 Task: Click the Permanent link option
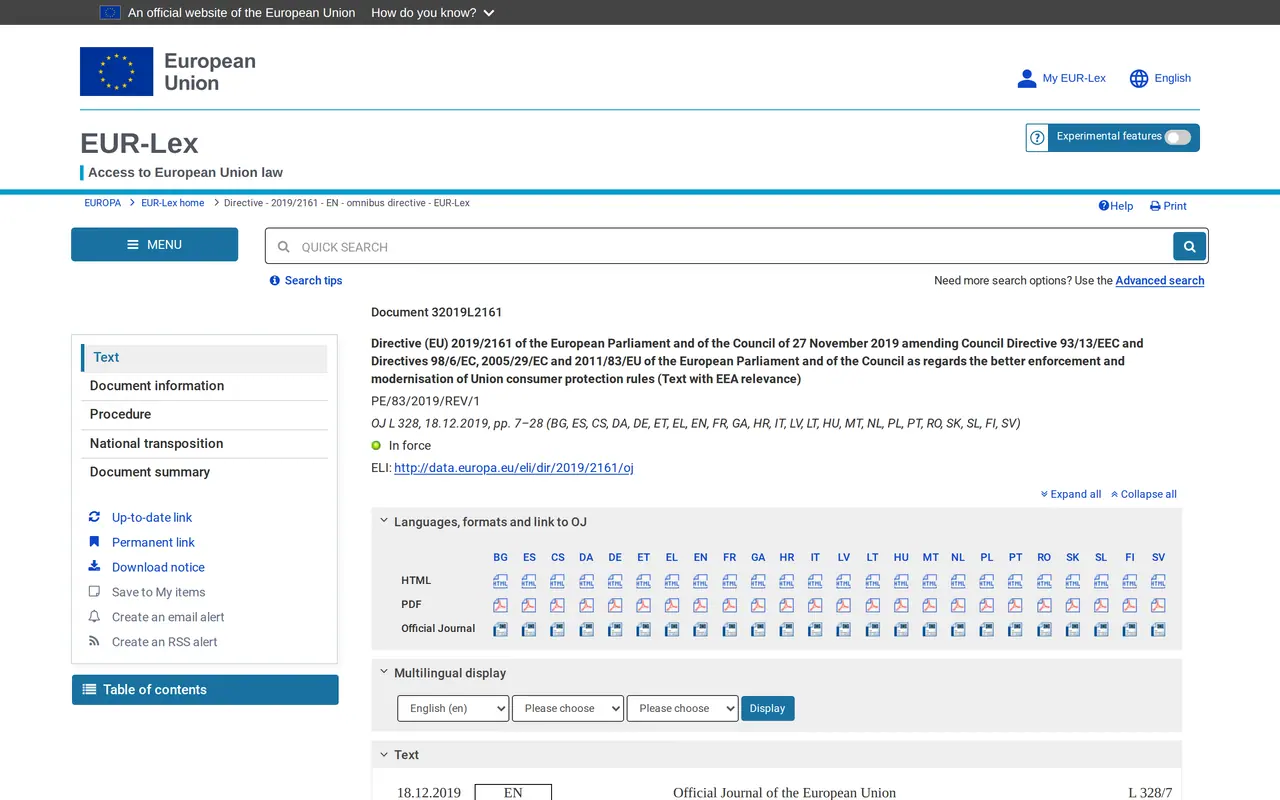(x=153, y=542)
